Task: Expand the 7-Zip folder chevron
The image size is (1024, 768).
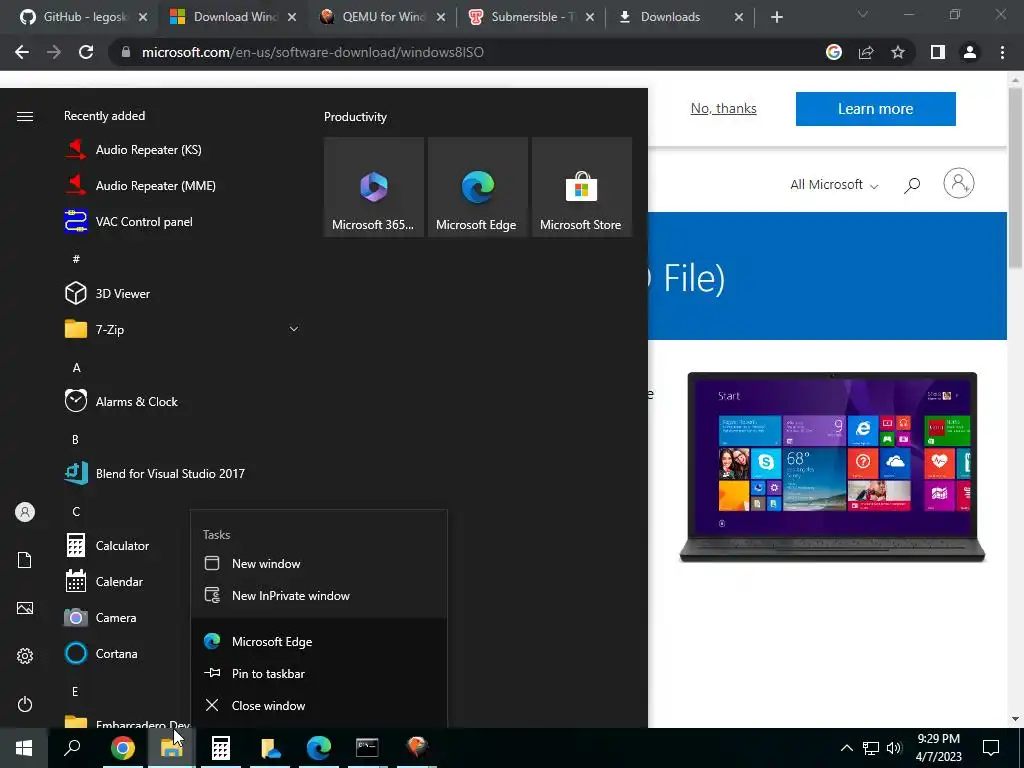Action: pyautogui.click(x=294, y=329)
